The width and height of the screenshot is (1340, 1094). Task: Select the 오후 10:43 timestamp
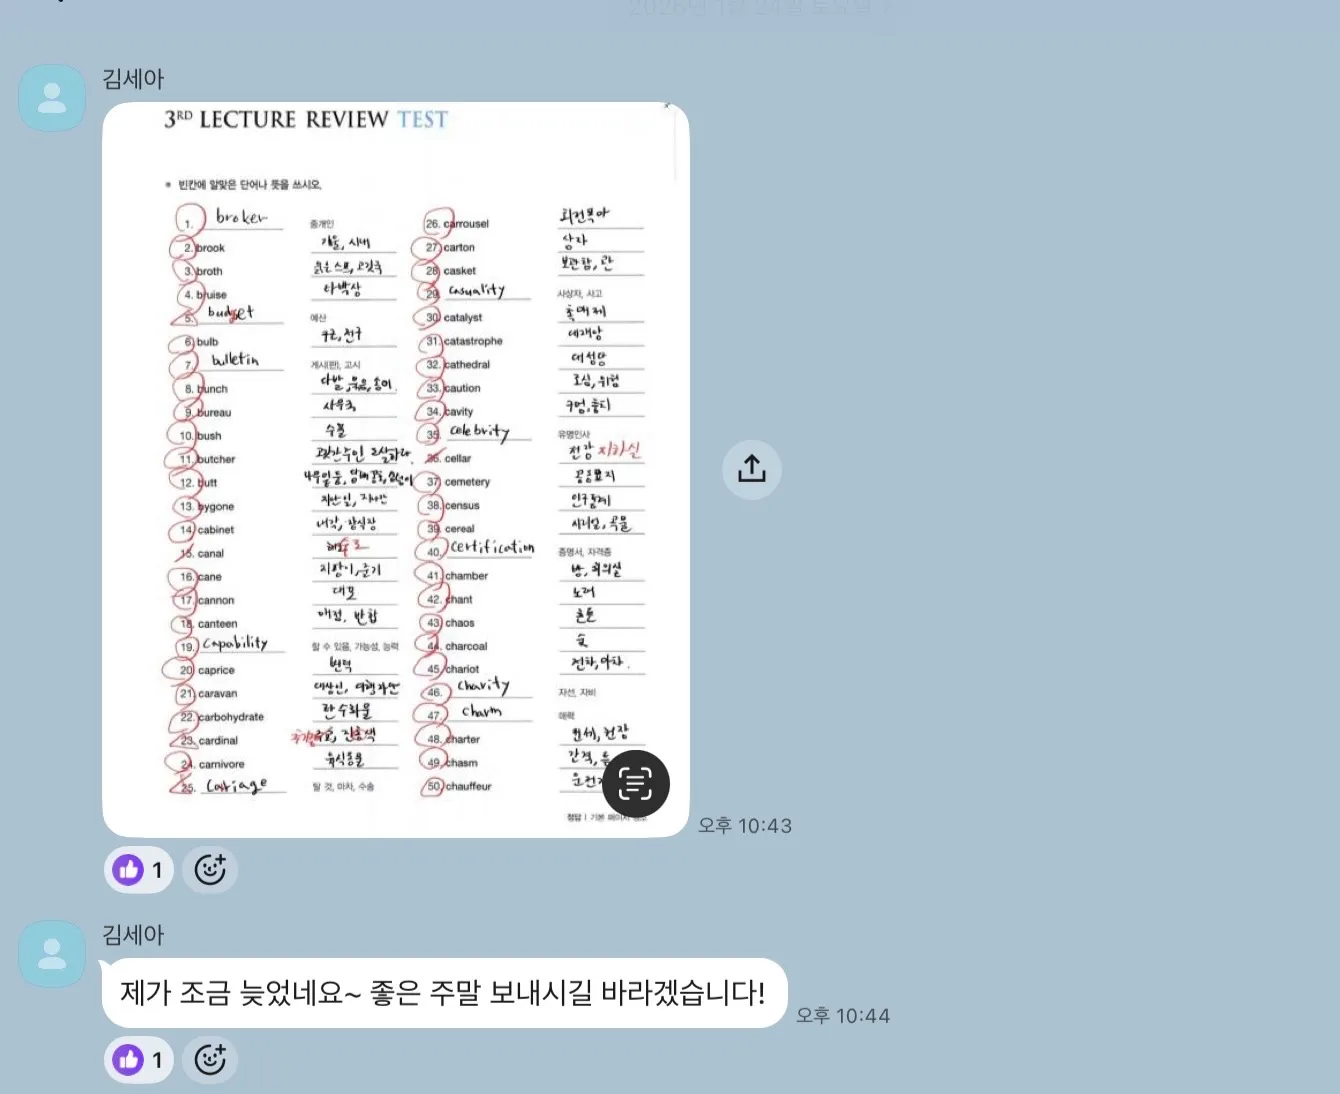744,825
